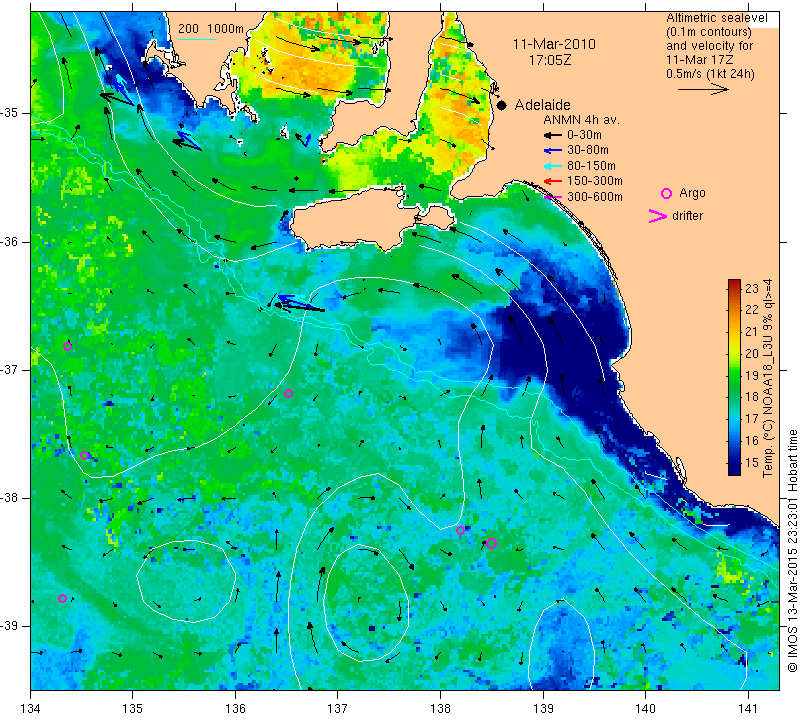Image resolution: width=800 pixels, height=720 pixels.
Task: Click the Argo float marker near 134.5°E, 37.7°S
Action: (x=85, y=455)
